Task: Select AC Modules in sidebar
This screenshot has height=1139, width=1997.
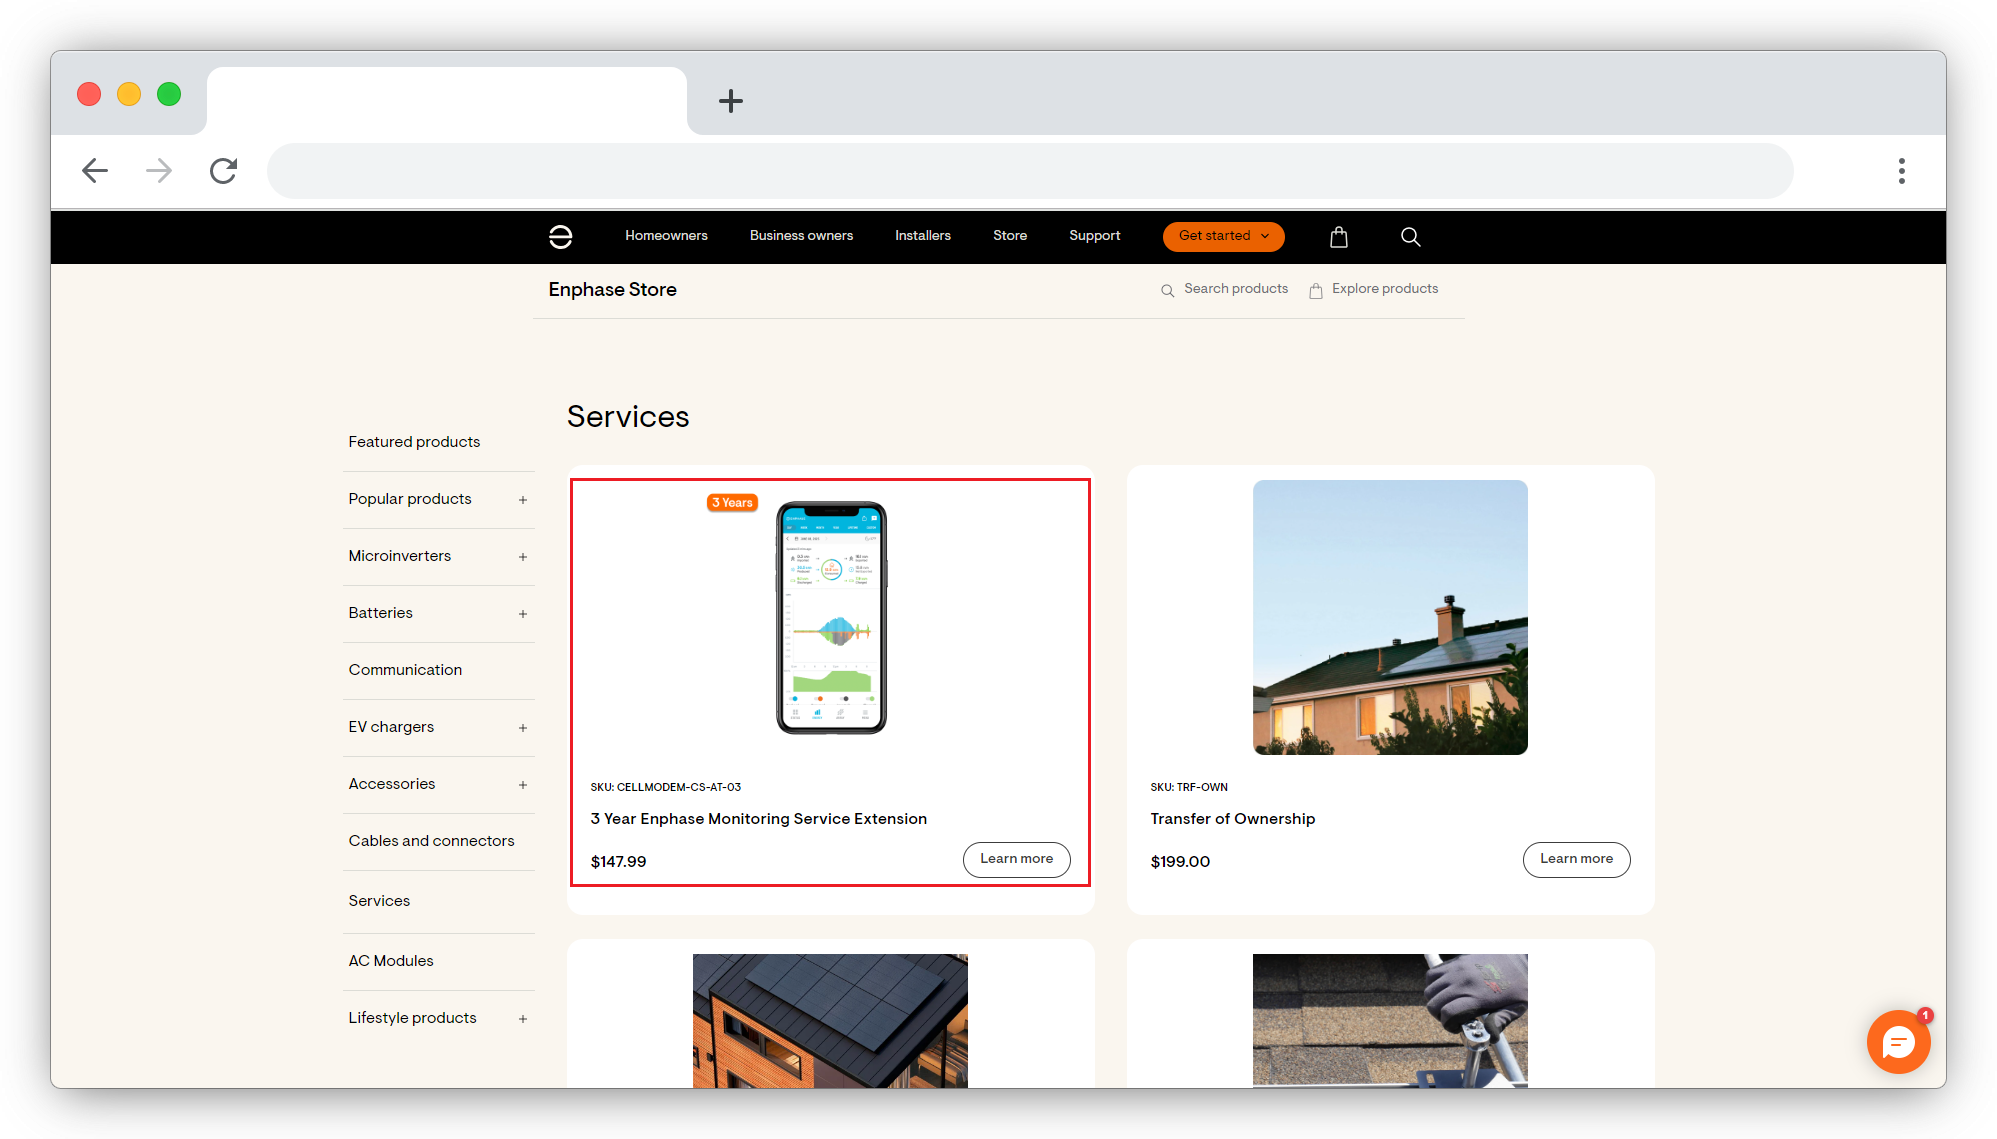Action: [391, 961]
